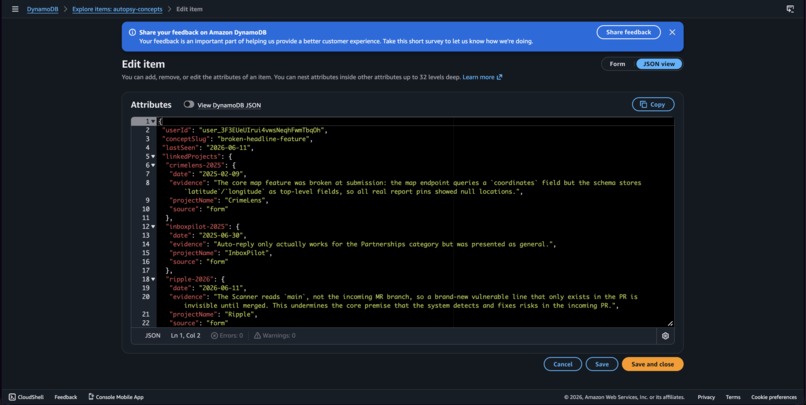The height and width of the screenshot is (405, 806).
Task: Go to the DynamoDB breadcrumb link
Action: click(43, 9)
